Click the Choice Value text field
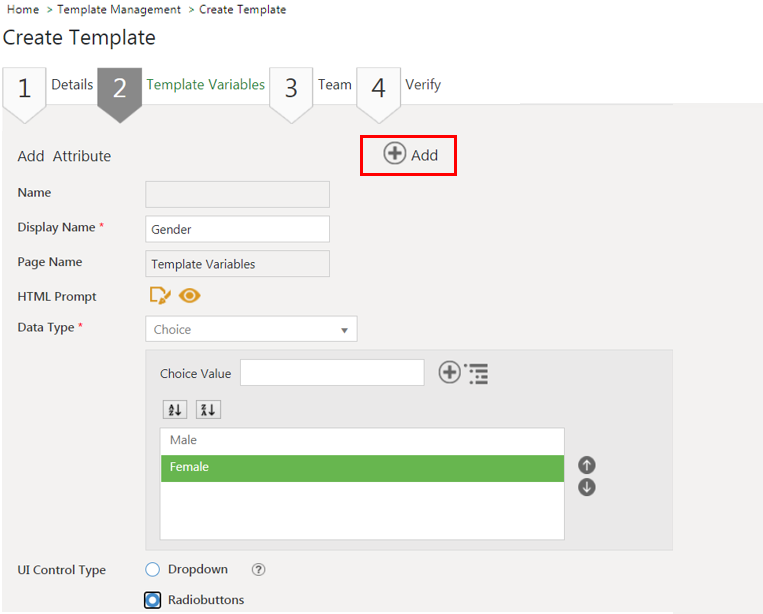 [332, 373]
